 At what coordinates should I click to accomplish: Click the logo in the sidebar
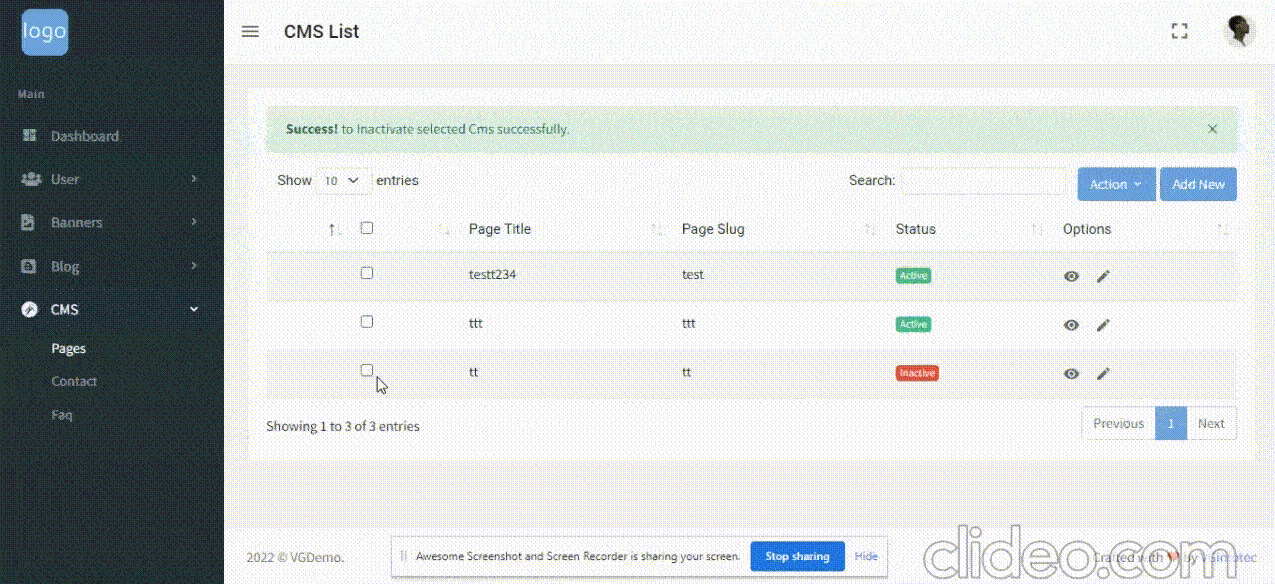(45, 32)
